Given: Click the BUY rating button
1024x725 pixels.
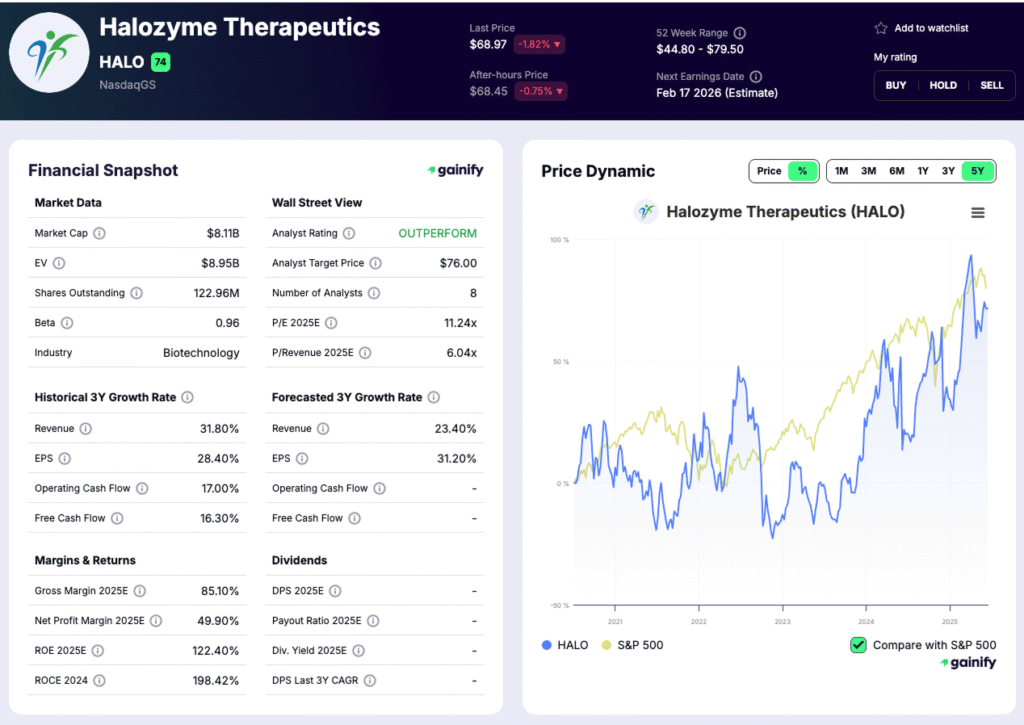Looking at the screenshot, I should 895,85.
